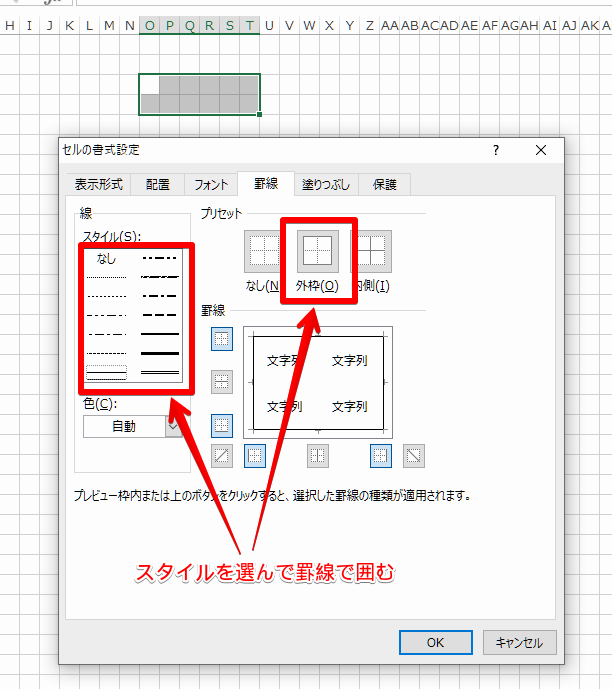The height and width of the screenshot is (689, 612).
Task: Select the thin dash-dot-dot line style
Action: point(106,315)
